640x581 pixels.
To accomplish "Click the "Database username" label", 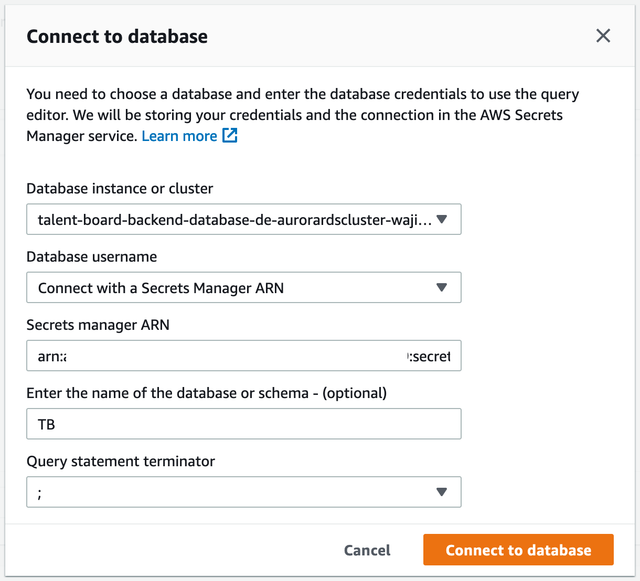I will coord(91,257).
